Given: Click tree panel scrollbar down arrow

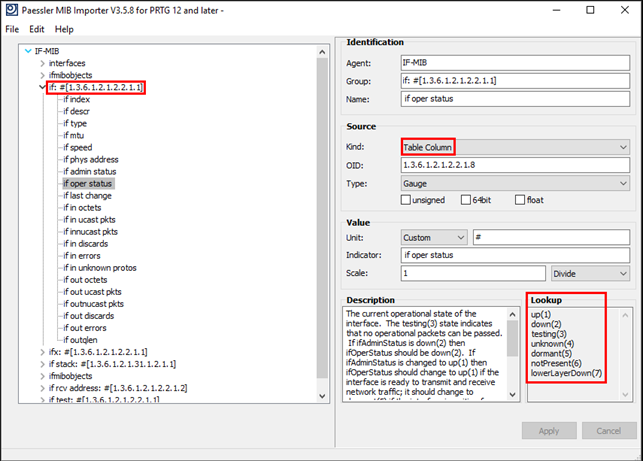Looking at the screenshot, I should coord(322,396).
